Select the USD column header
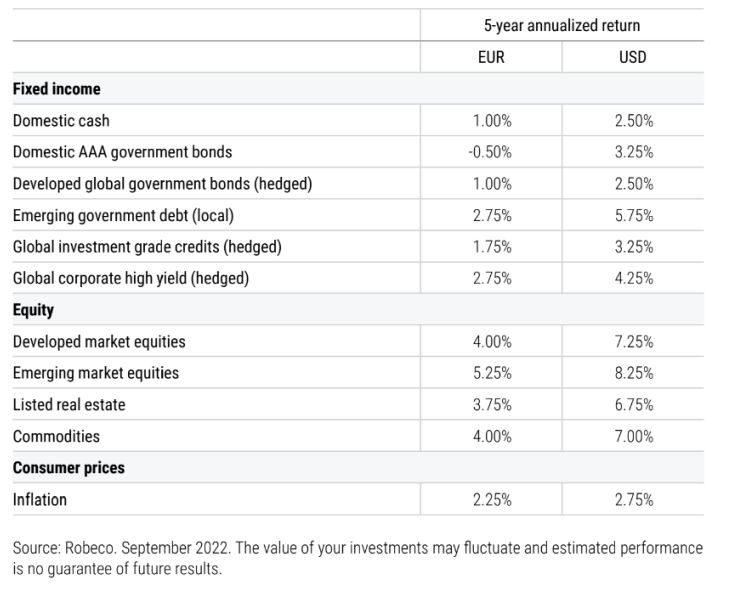 tap(633, 57)
